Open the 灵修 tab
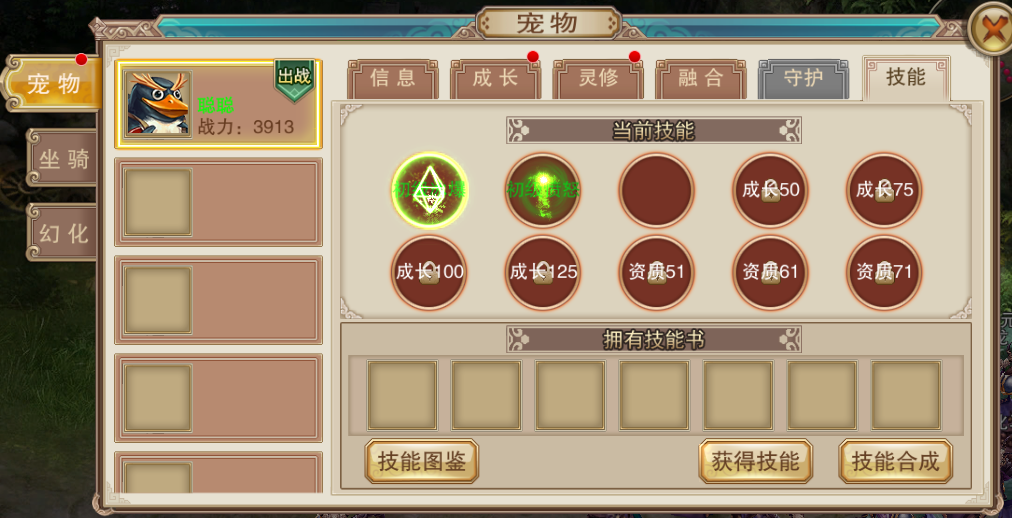1012x518 pixels. (598, 79)
